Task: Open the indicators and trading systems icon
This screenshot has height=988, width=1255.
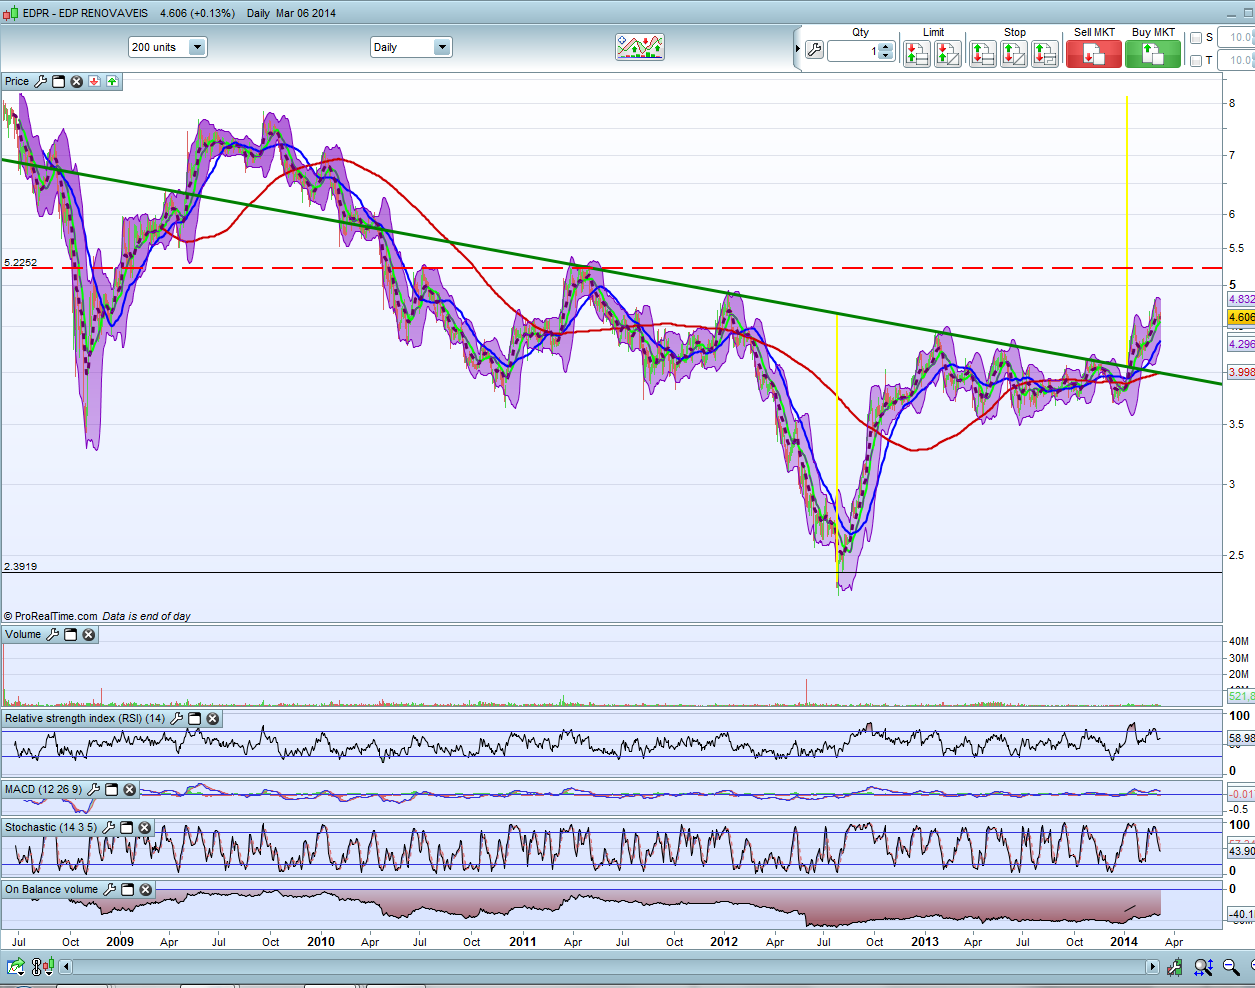Action: (640, 47)
